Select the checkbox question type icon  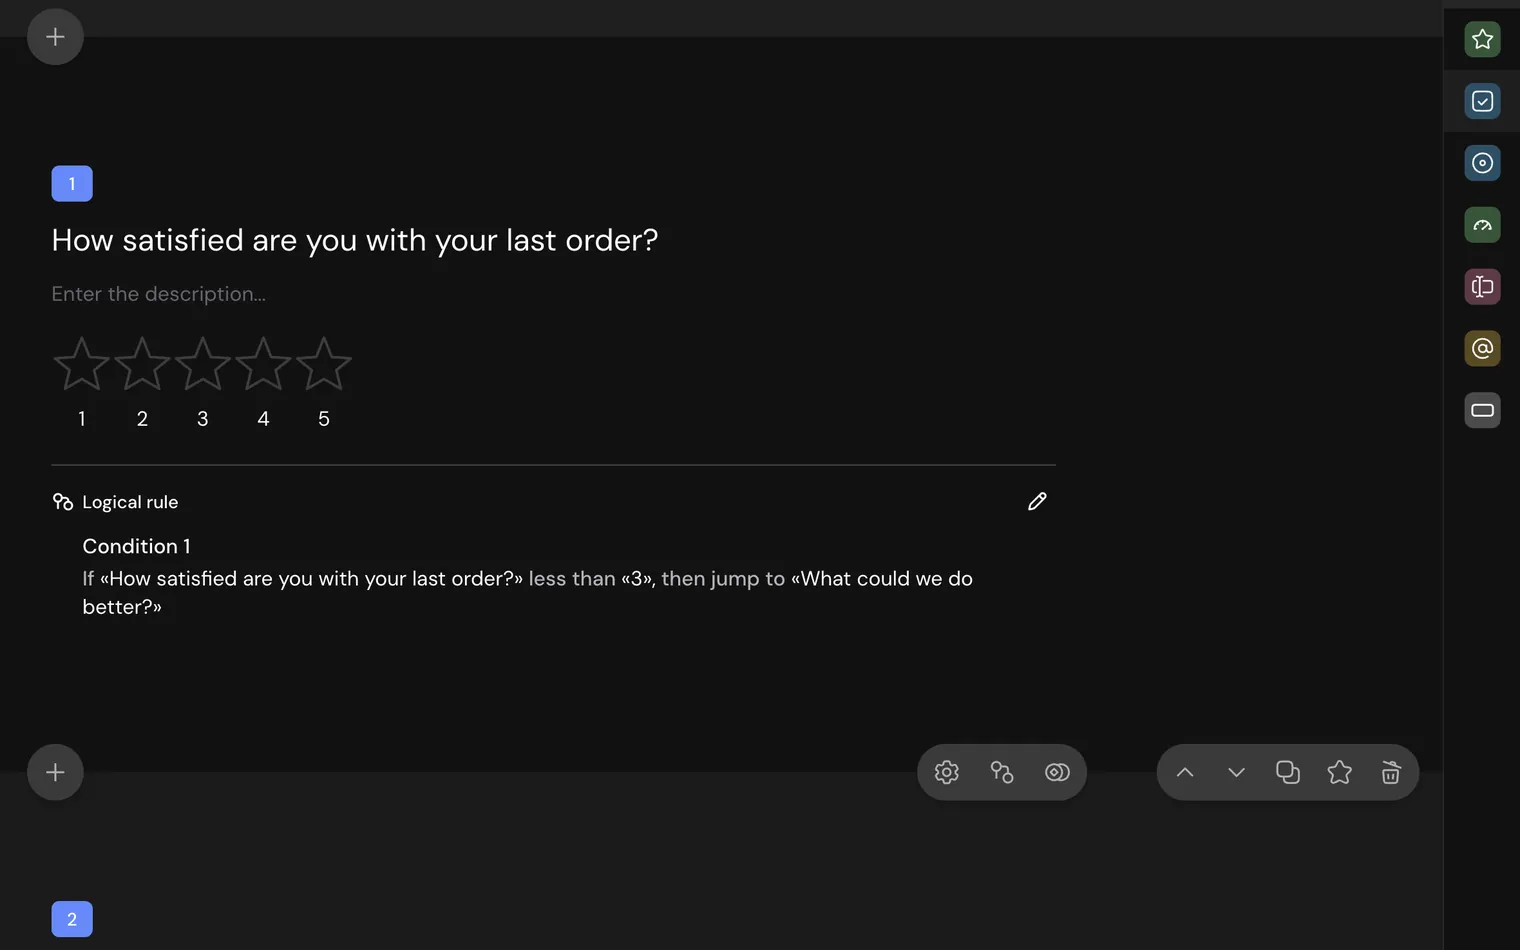click(x=1482, y=101)
